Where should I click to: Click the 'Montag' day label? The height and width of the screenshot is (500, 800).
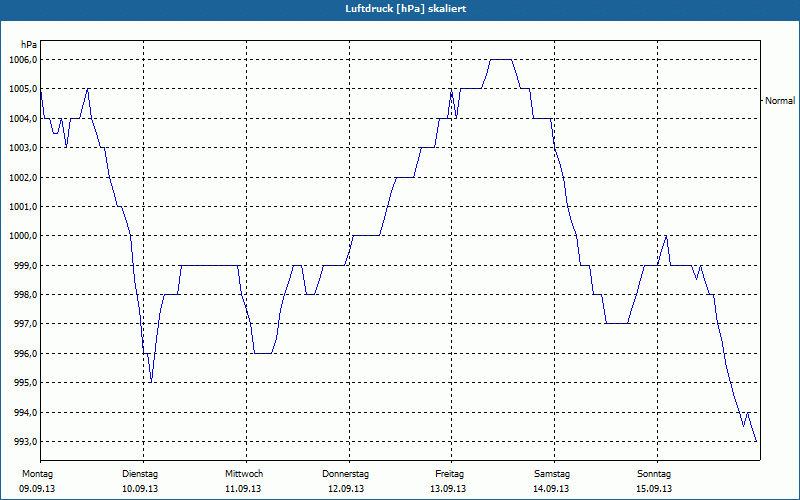(x=37, y=474)
